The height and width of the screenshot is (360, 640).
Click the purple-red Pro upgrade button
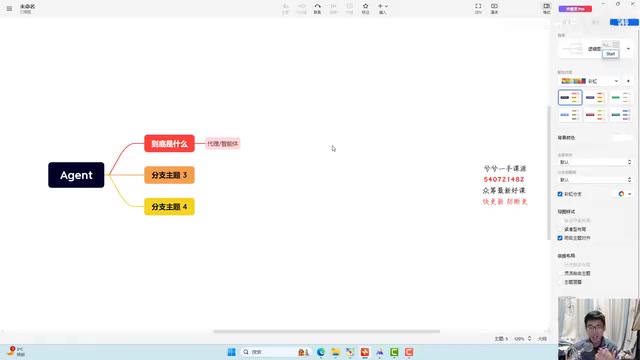point(575,9)
